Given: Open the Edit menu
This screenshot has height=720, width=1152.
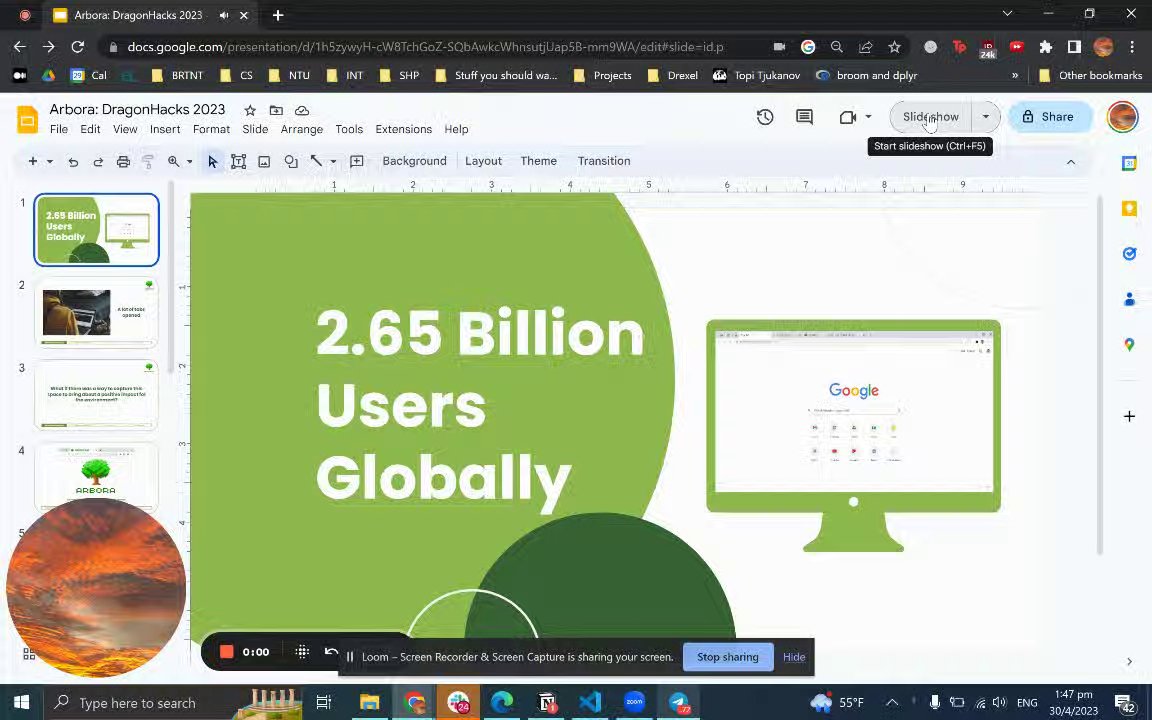Looking at the screenshot, I should (90, 129).
